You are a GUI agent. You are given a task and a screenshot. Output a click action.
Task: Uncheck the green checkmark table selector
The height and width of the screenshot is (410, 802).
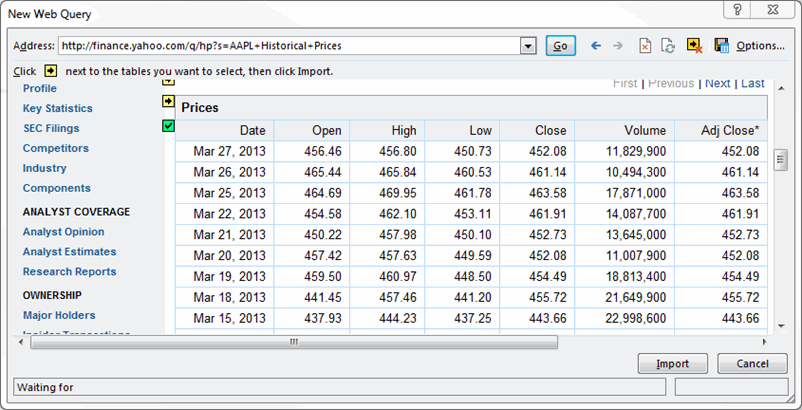pyautogui.click(x=168, y=125)
